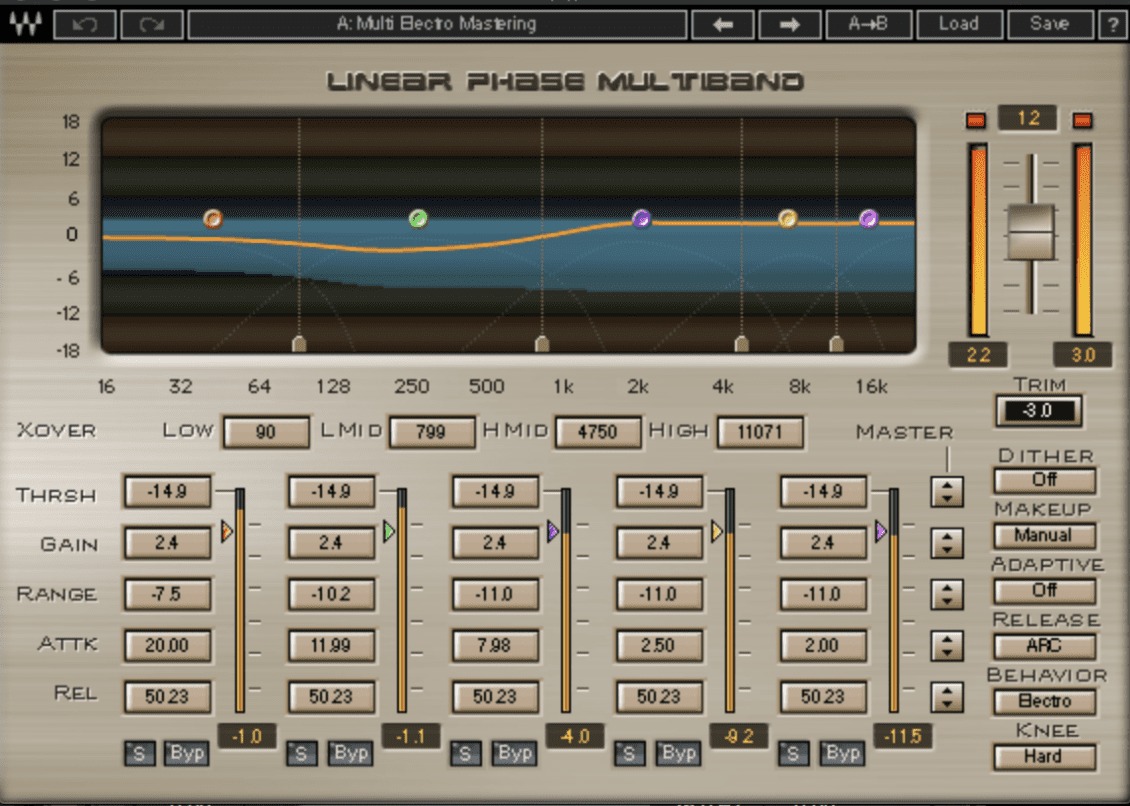This screenshot has width=1130, height=806.
Task: Click the Knee Hard button
Action: (x=1044, y=757)
